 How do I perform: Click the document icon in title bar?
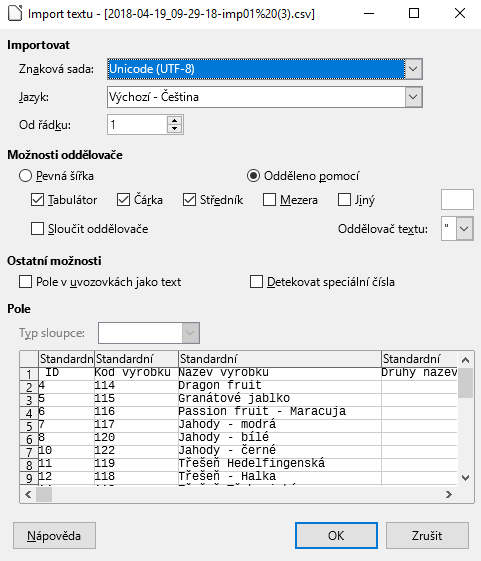[x=15, y=14]
